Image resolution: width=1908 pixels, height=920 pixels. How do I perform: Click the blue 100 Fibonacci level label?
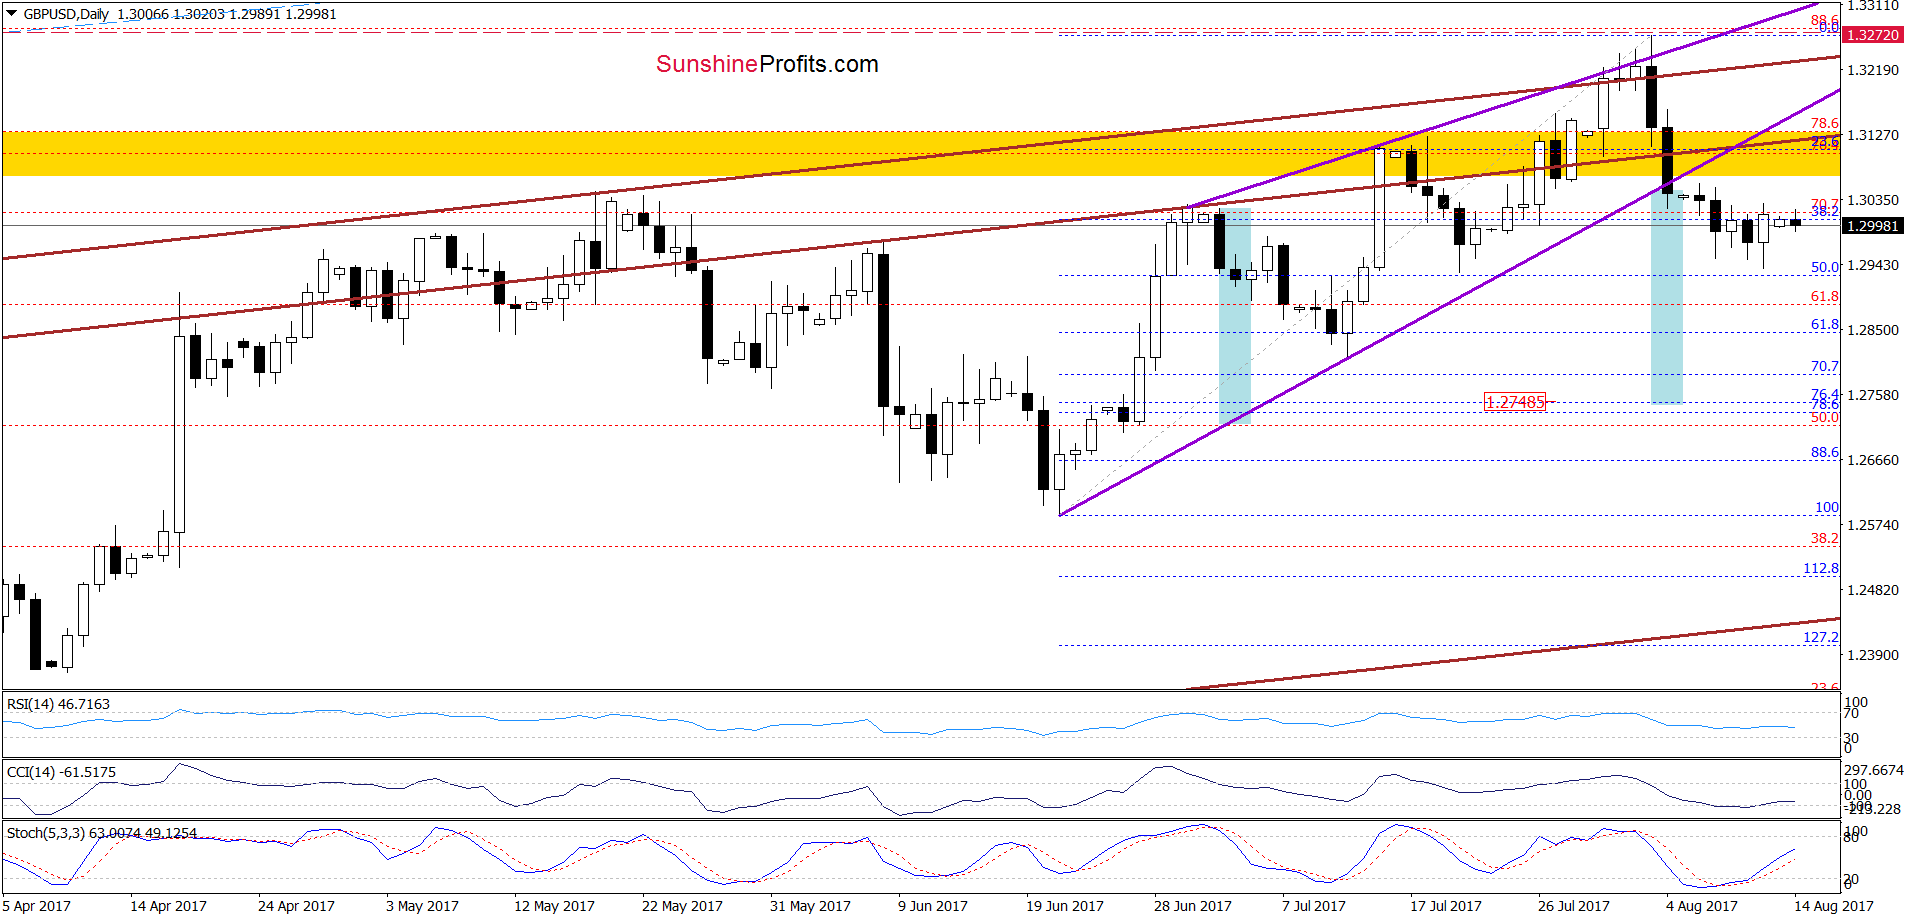1827,507
